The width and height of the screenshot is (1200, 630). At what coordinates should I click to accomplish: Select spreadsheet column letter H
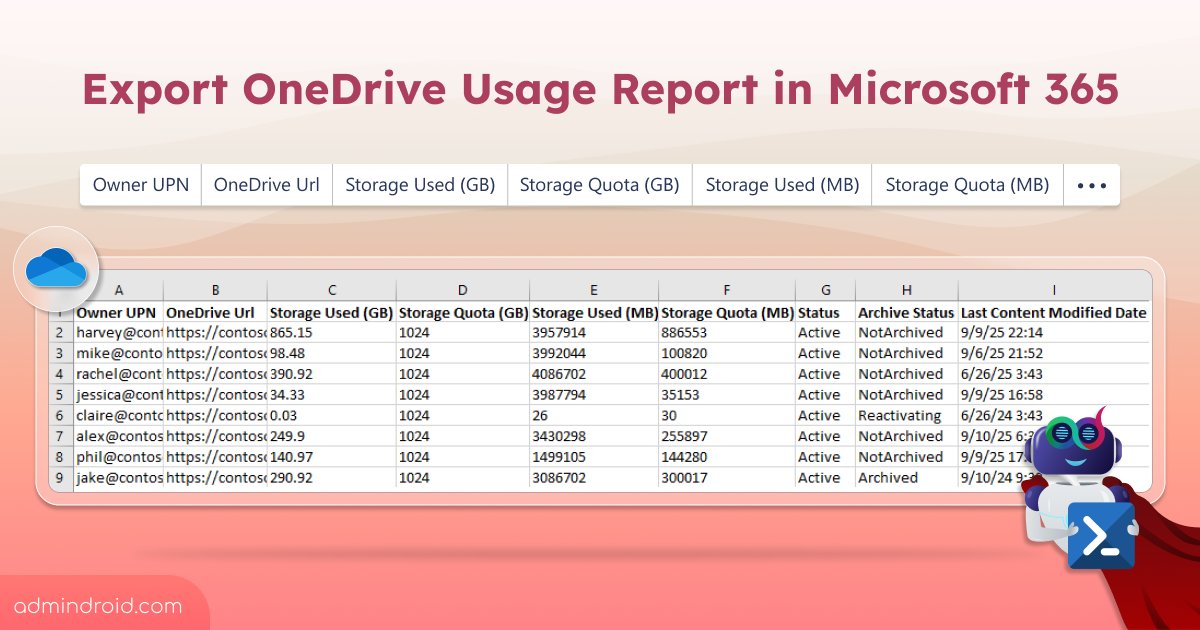coord(907,290)
